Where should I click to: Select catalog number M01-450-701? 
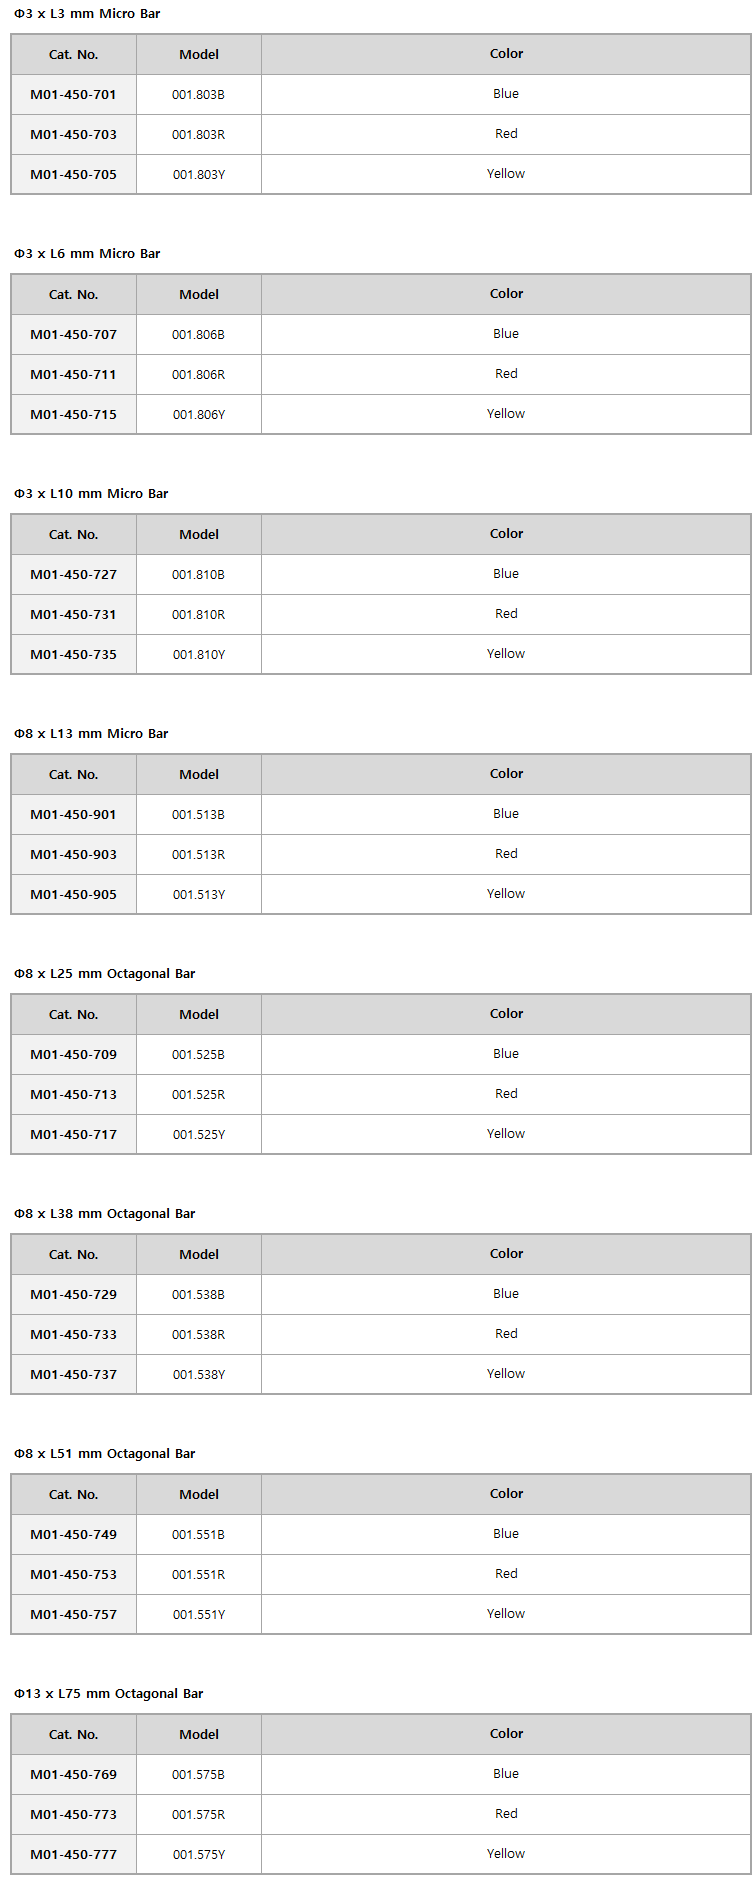pos(74,95)
